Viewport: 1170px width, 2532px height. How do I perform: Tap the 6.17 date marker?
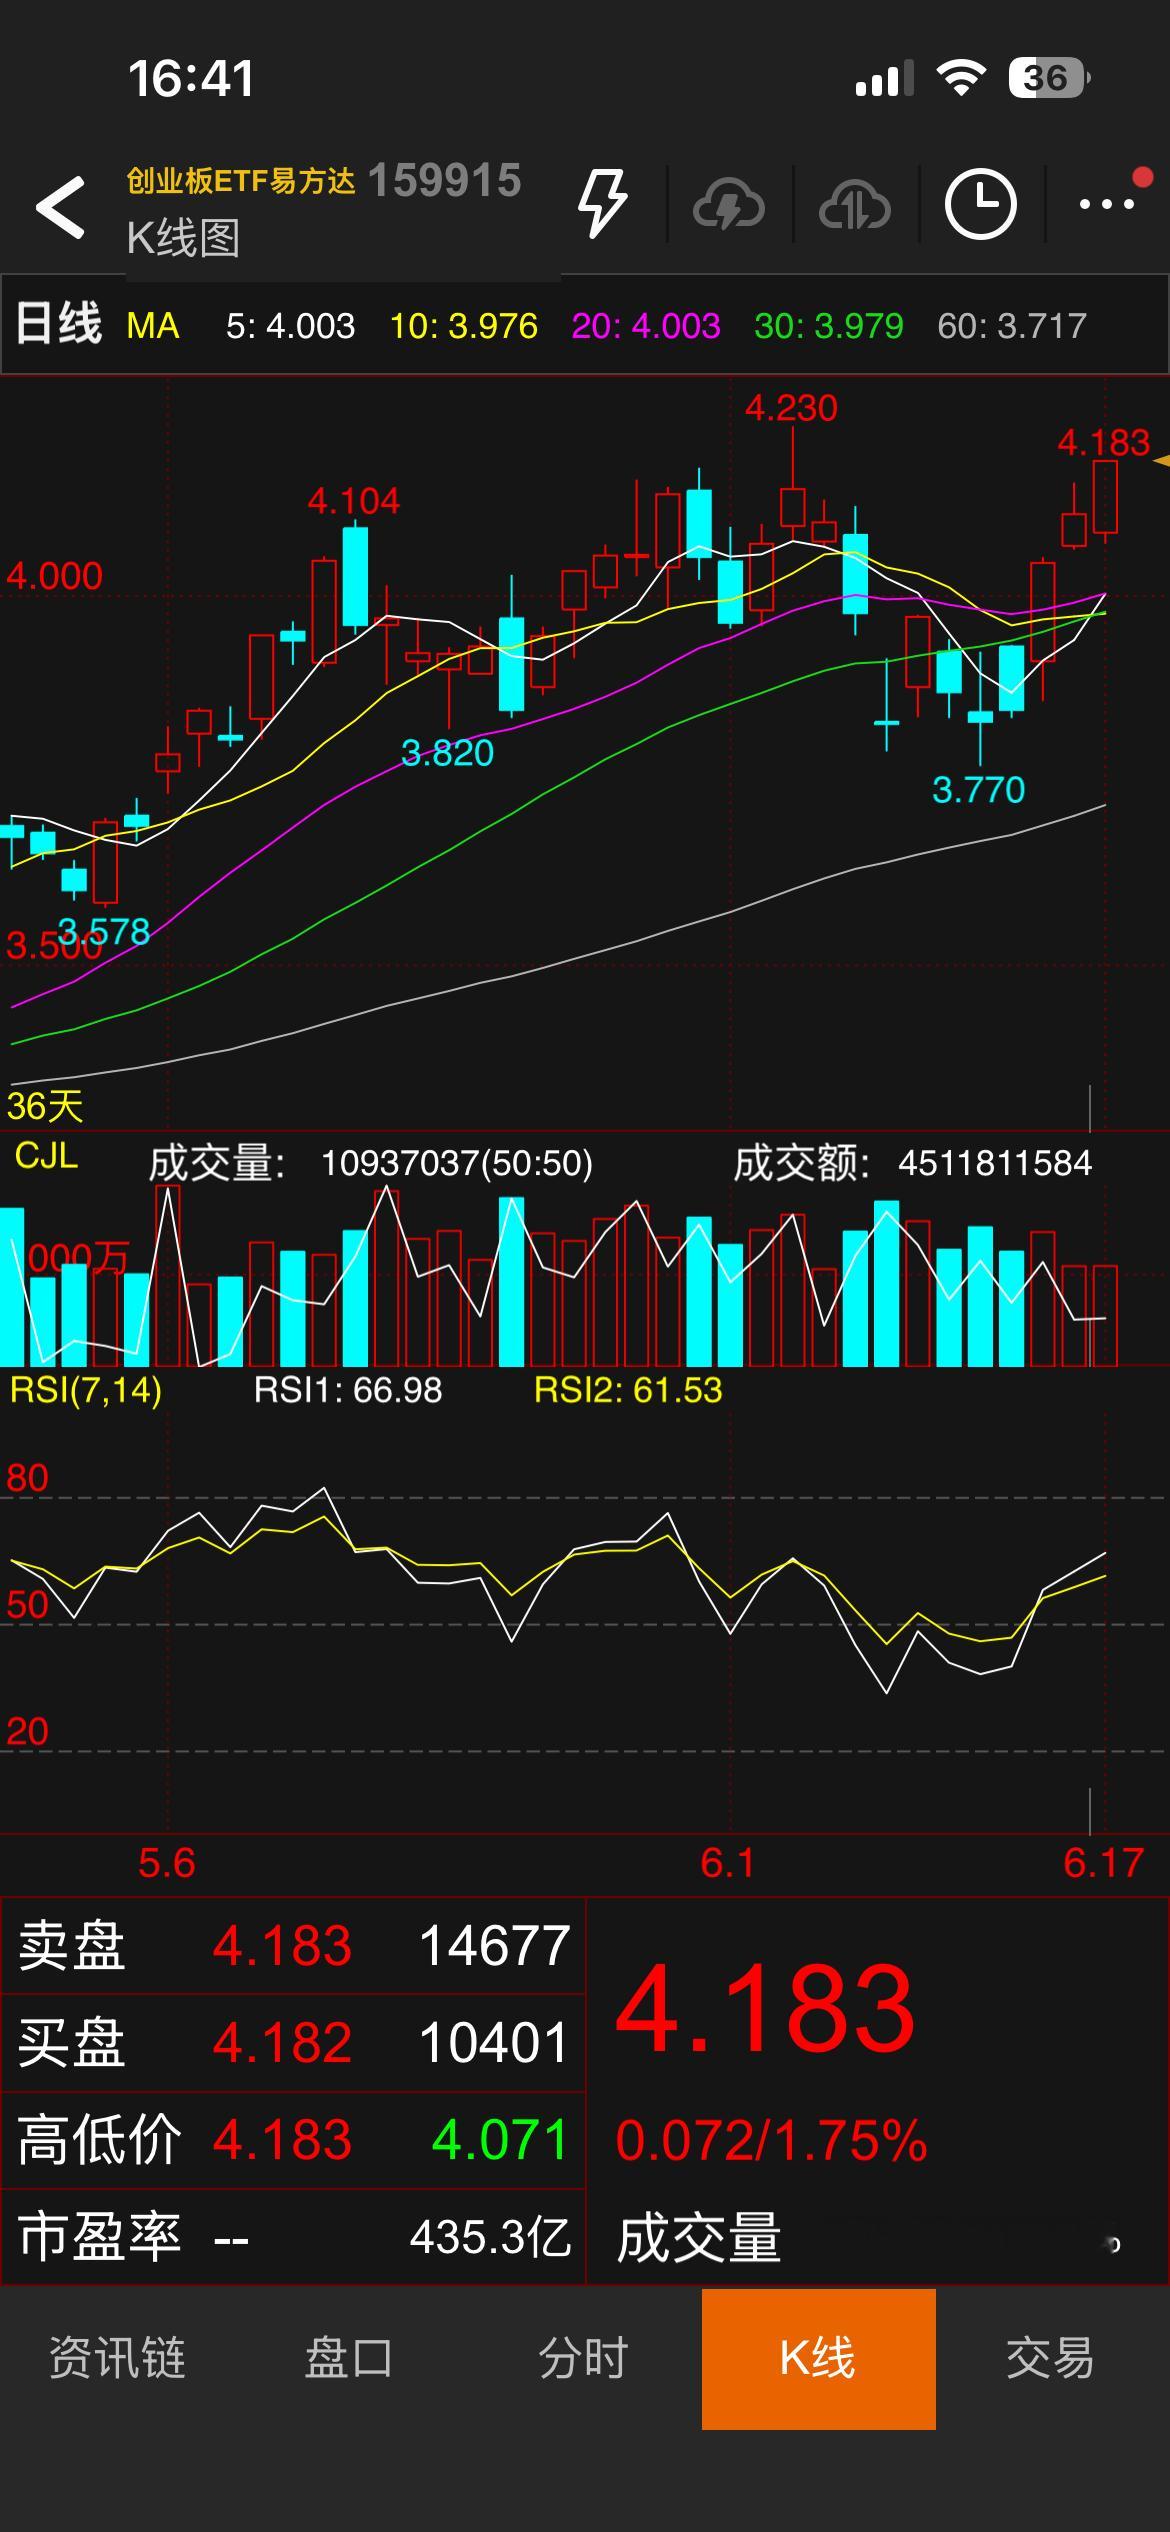1103,1863
